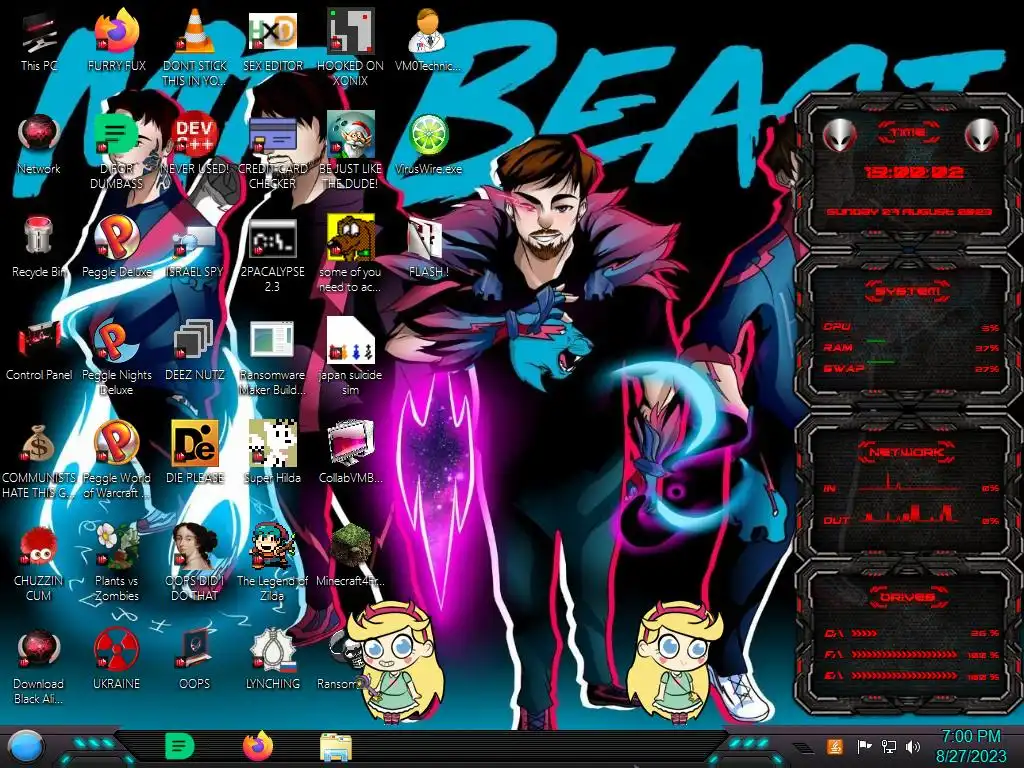
Task: Click the Java tray icon
Action: coord(835,746)
